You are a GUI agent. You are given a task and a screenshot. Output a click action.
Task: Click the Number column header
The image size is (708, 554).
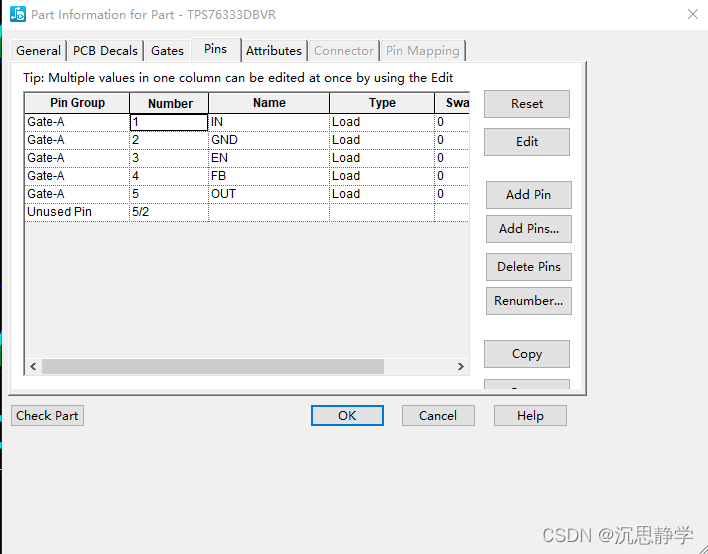[x=169, y=103]
